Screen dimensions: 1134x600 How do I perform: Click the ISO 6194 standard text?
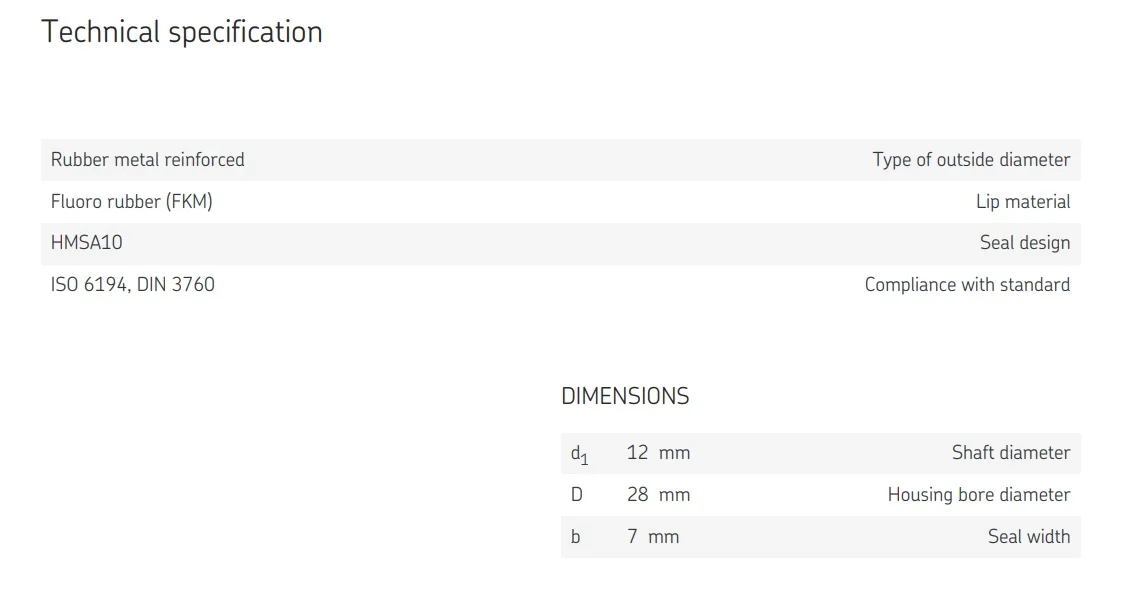[89, 285]
